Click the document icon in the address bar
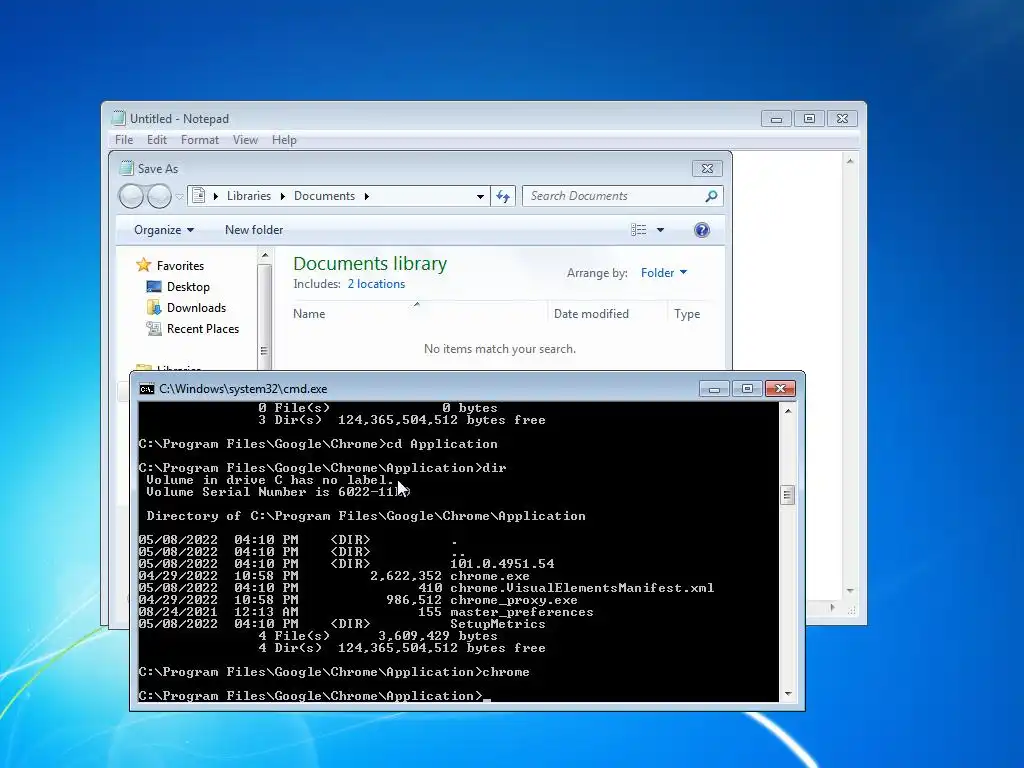The height and width of the screenshot is (768, 1024). (x=199, y=196)
